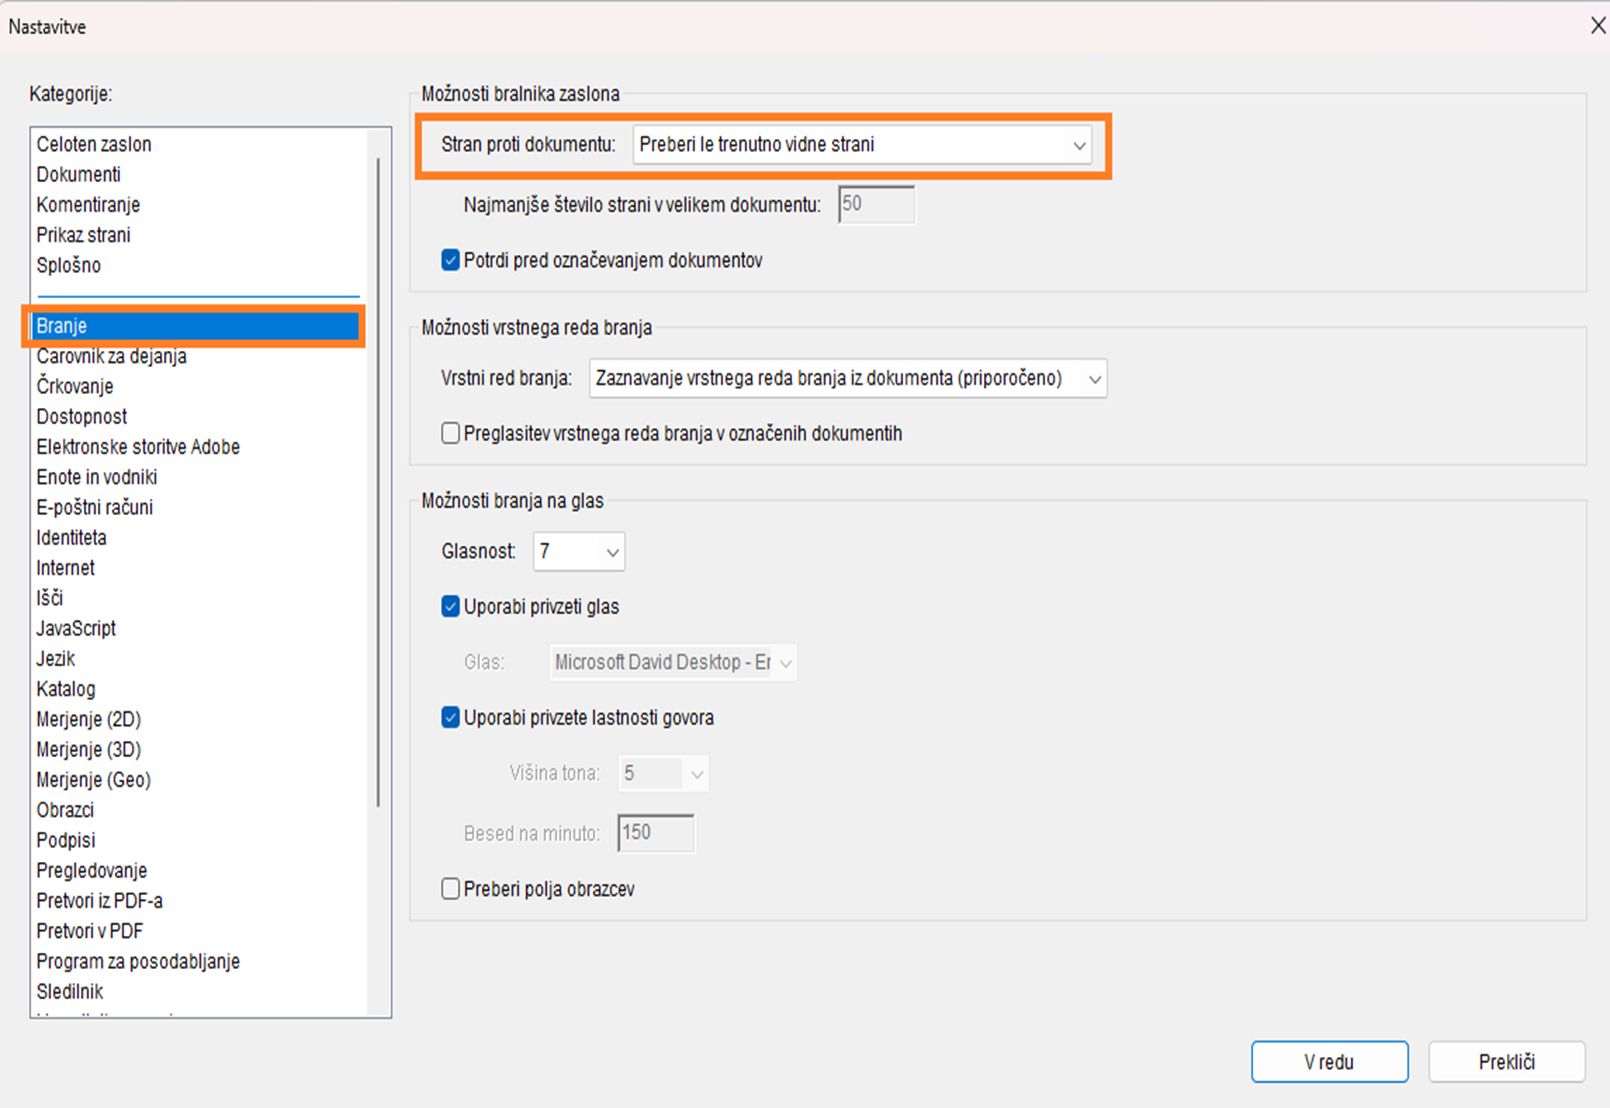Click the categories list vertical scrollbar
Viewport: 1610px width, 1108px height.
[x=378, y=480]
